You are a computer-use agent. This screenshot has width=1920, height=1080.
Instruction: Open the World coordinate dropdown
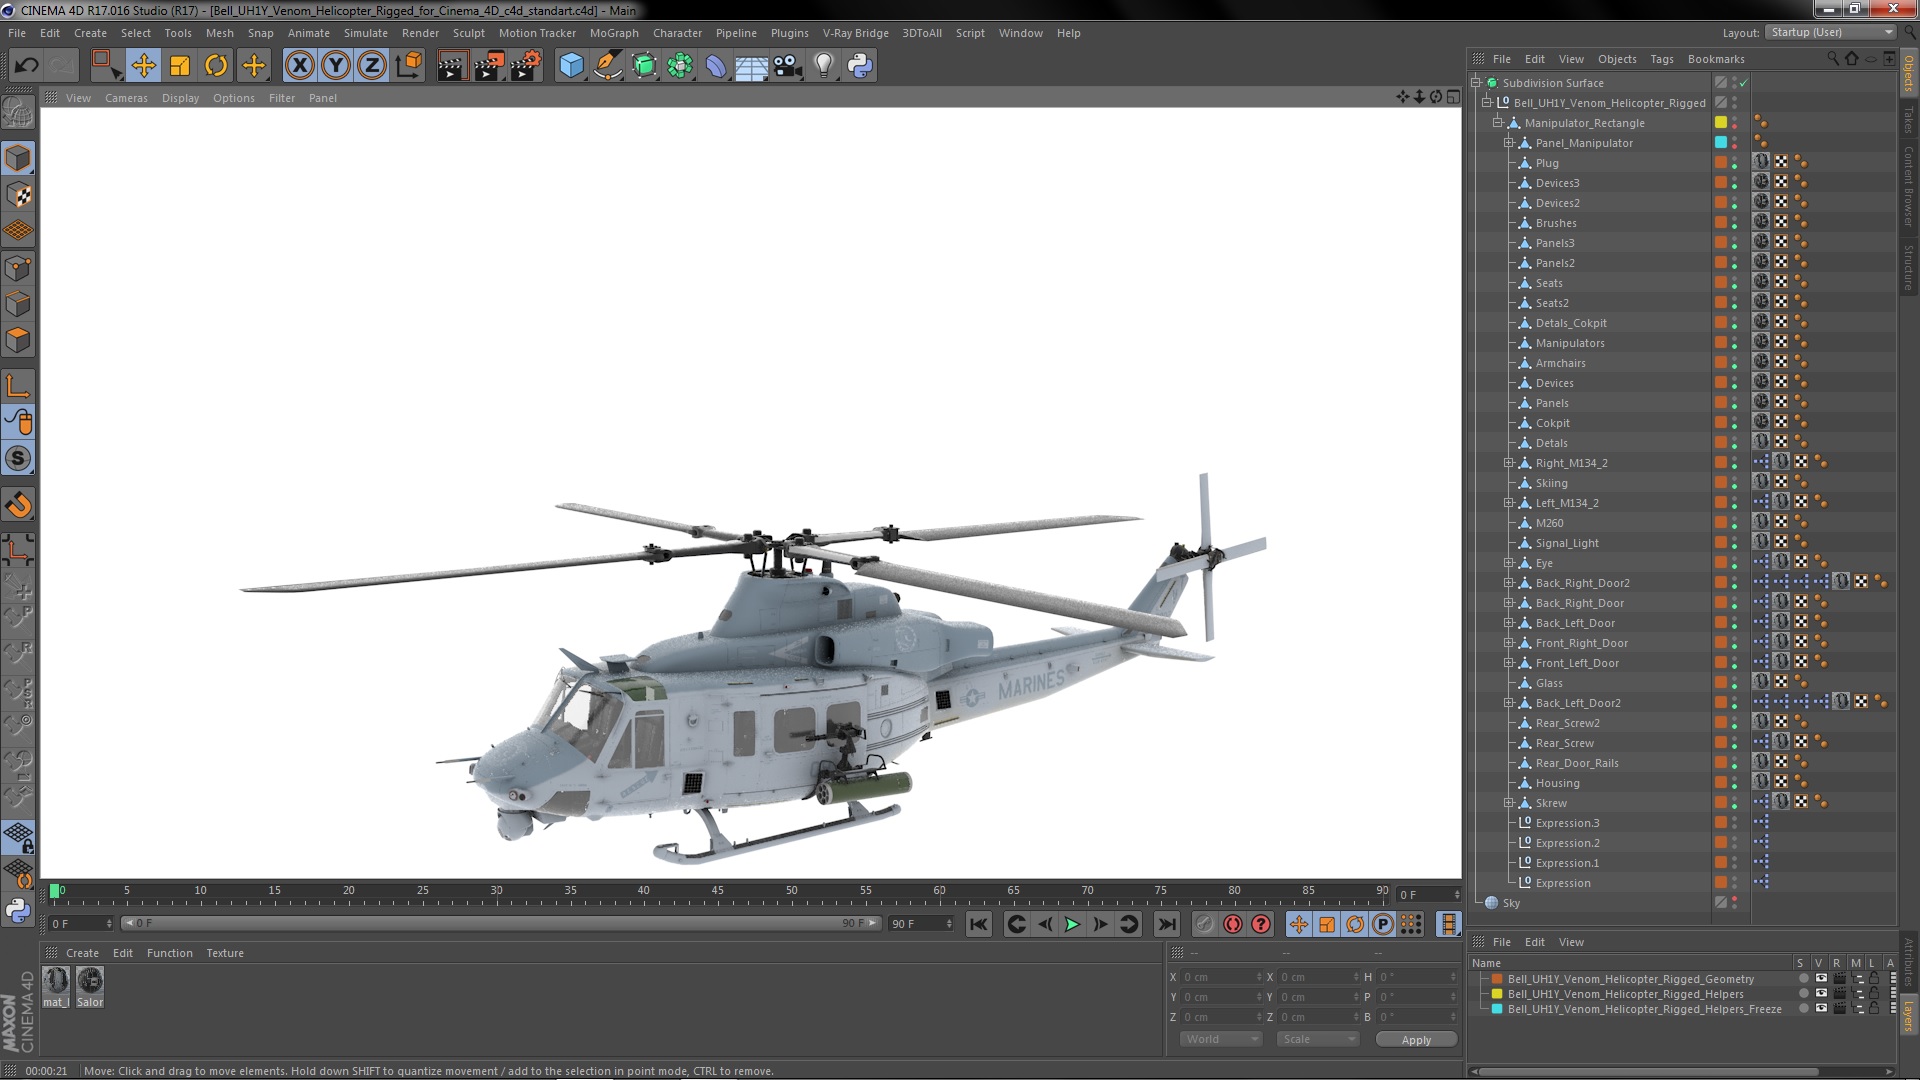1221,1040
